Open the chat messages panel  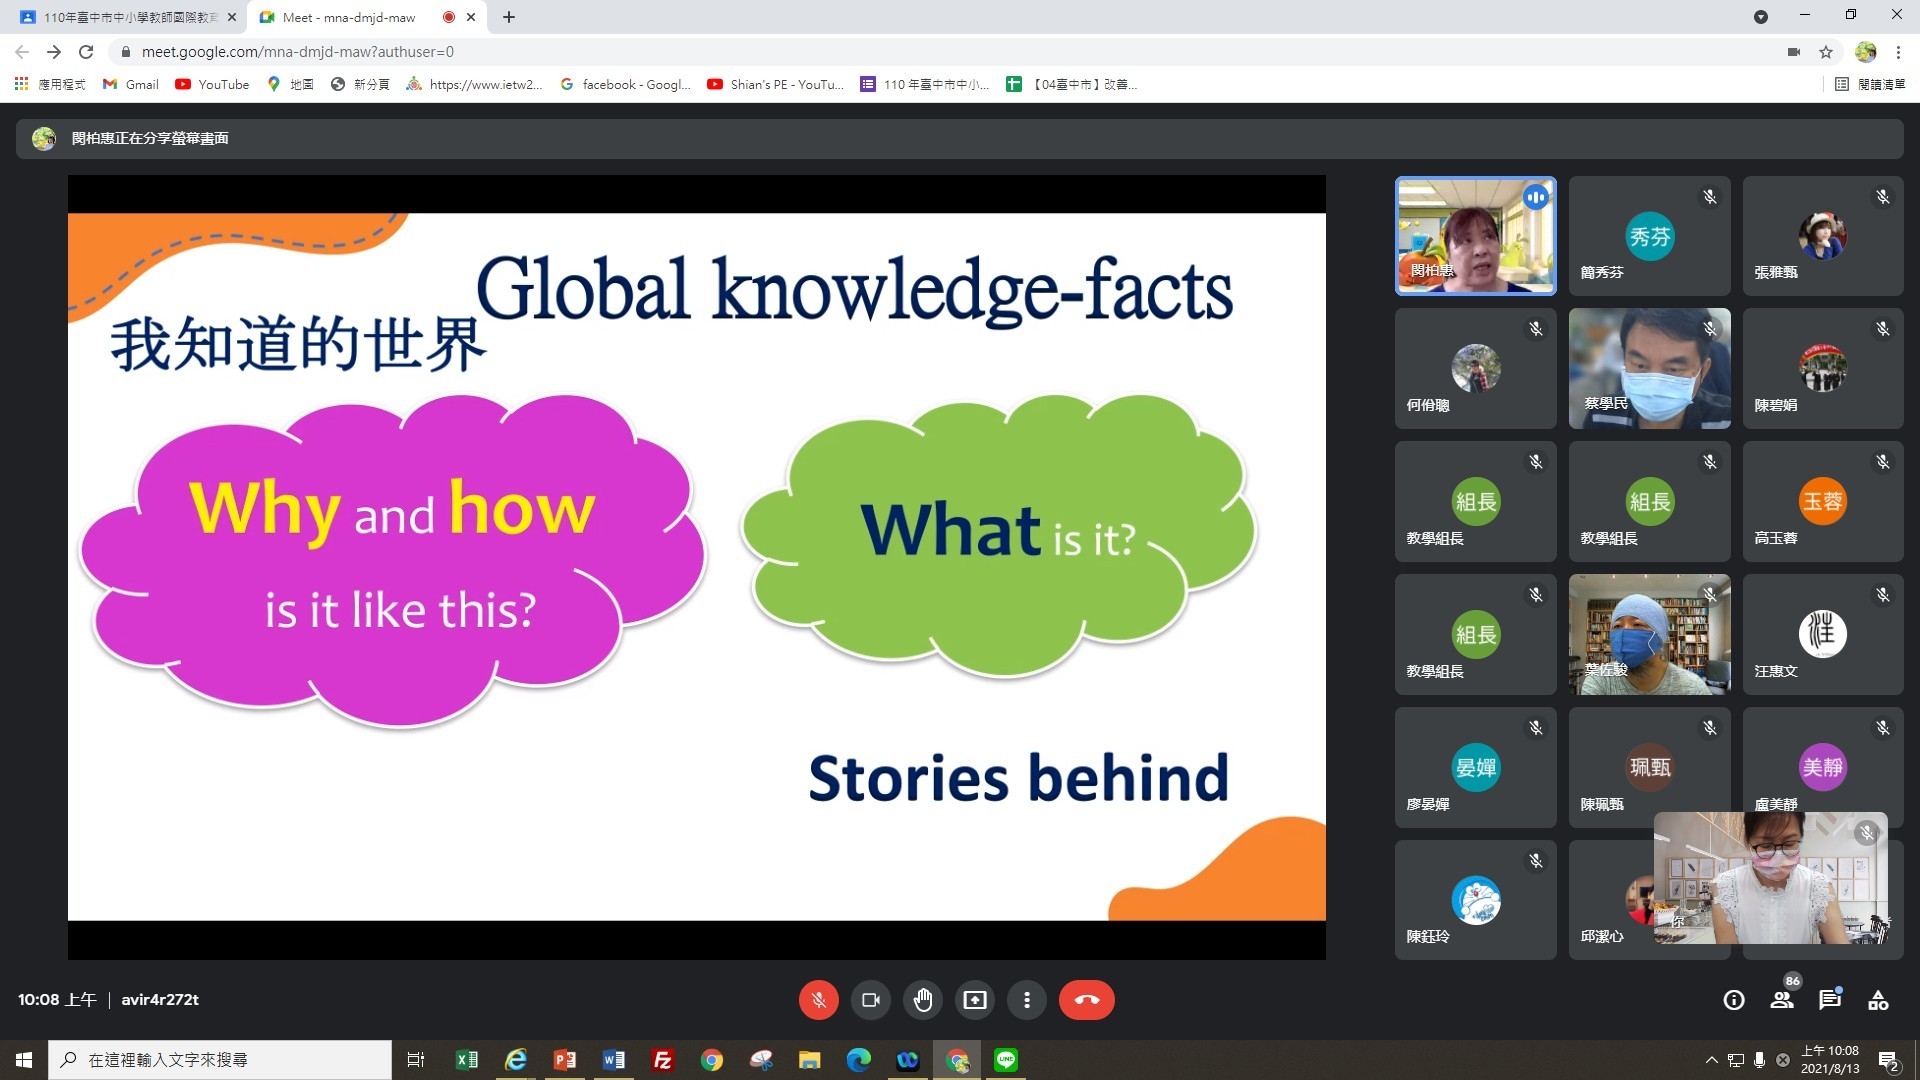[1830, 1000]
